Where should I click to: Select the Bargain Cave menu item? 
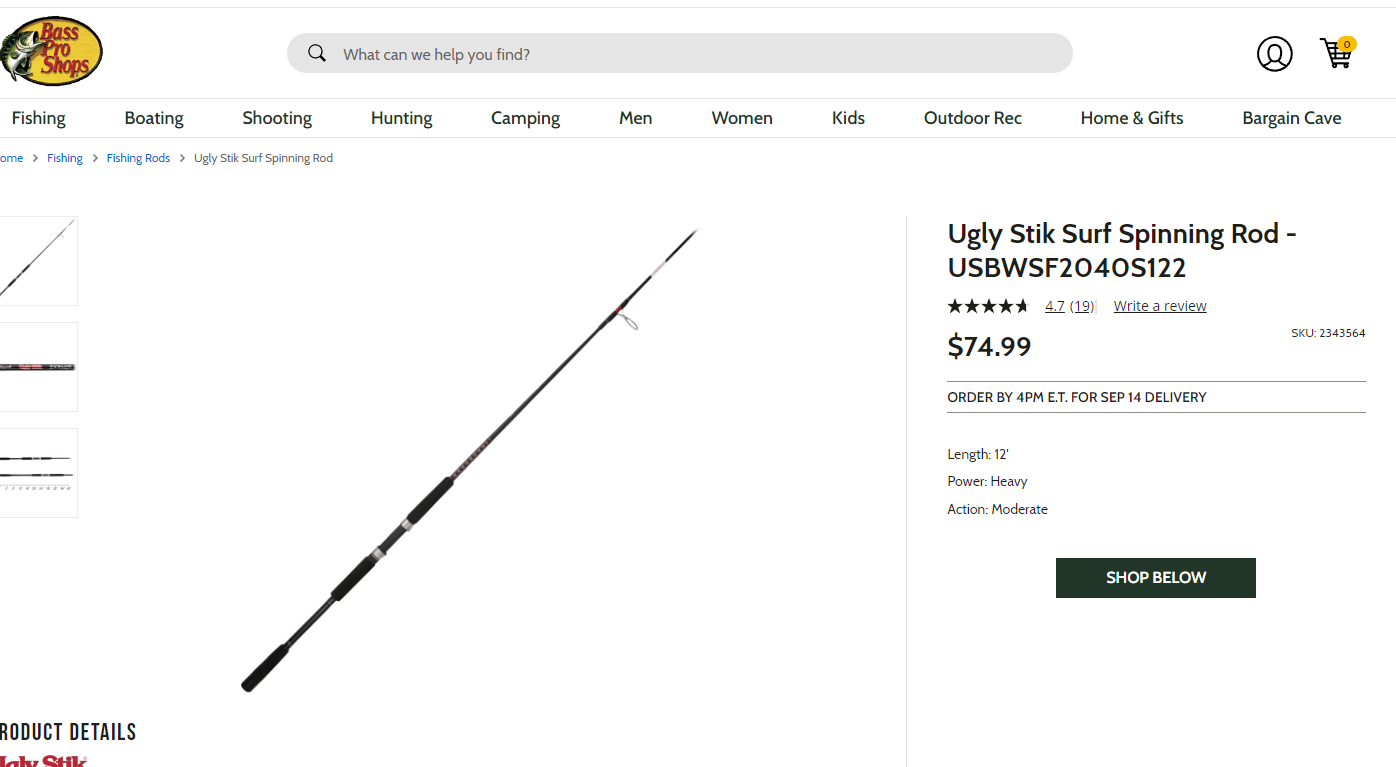point(1291,118)
